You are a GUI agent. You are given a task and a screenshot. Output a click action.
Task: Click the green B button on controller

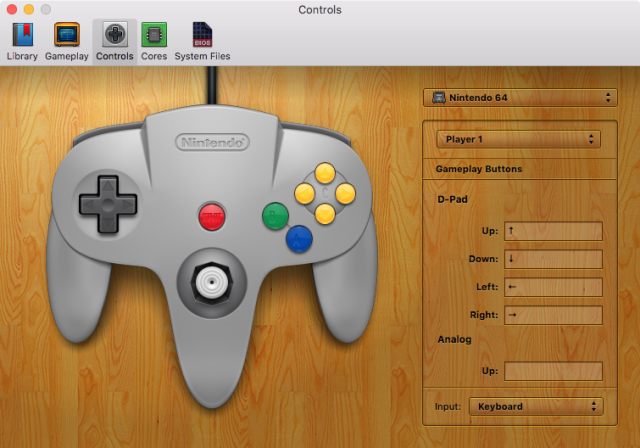point(275,215)
